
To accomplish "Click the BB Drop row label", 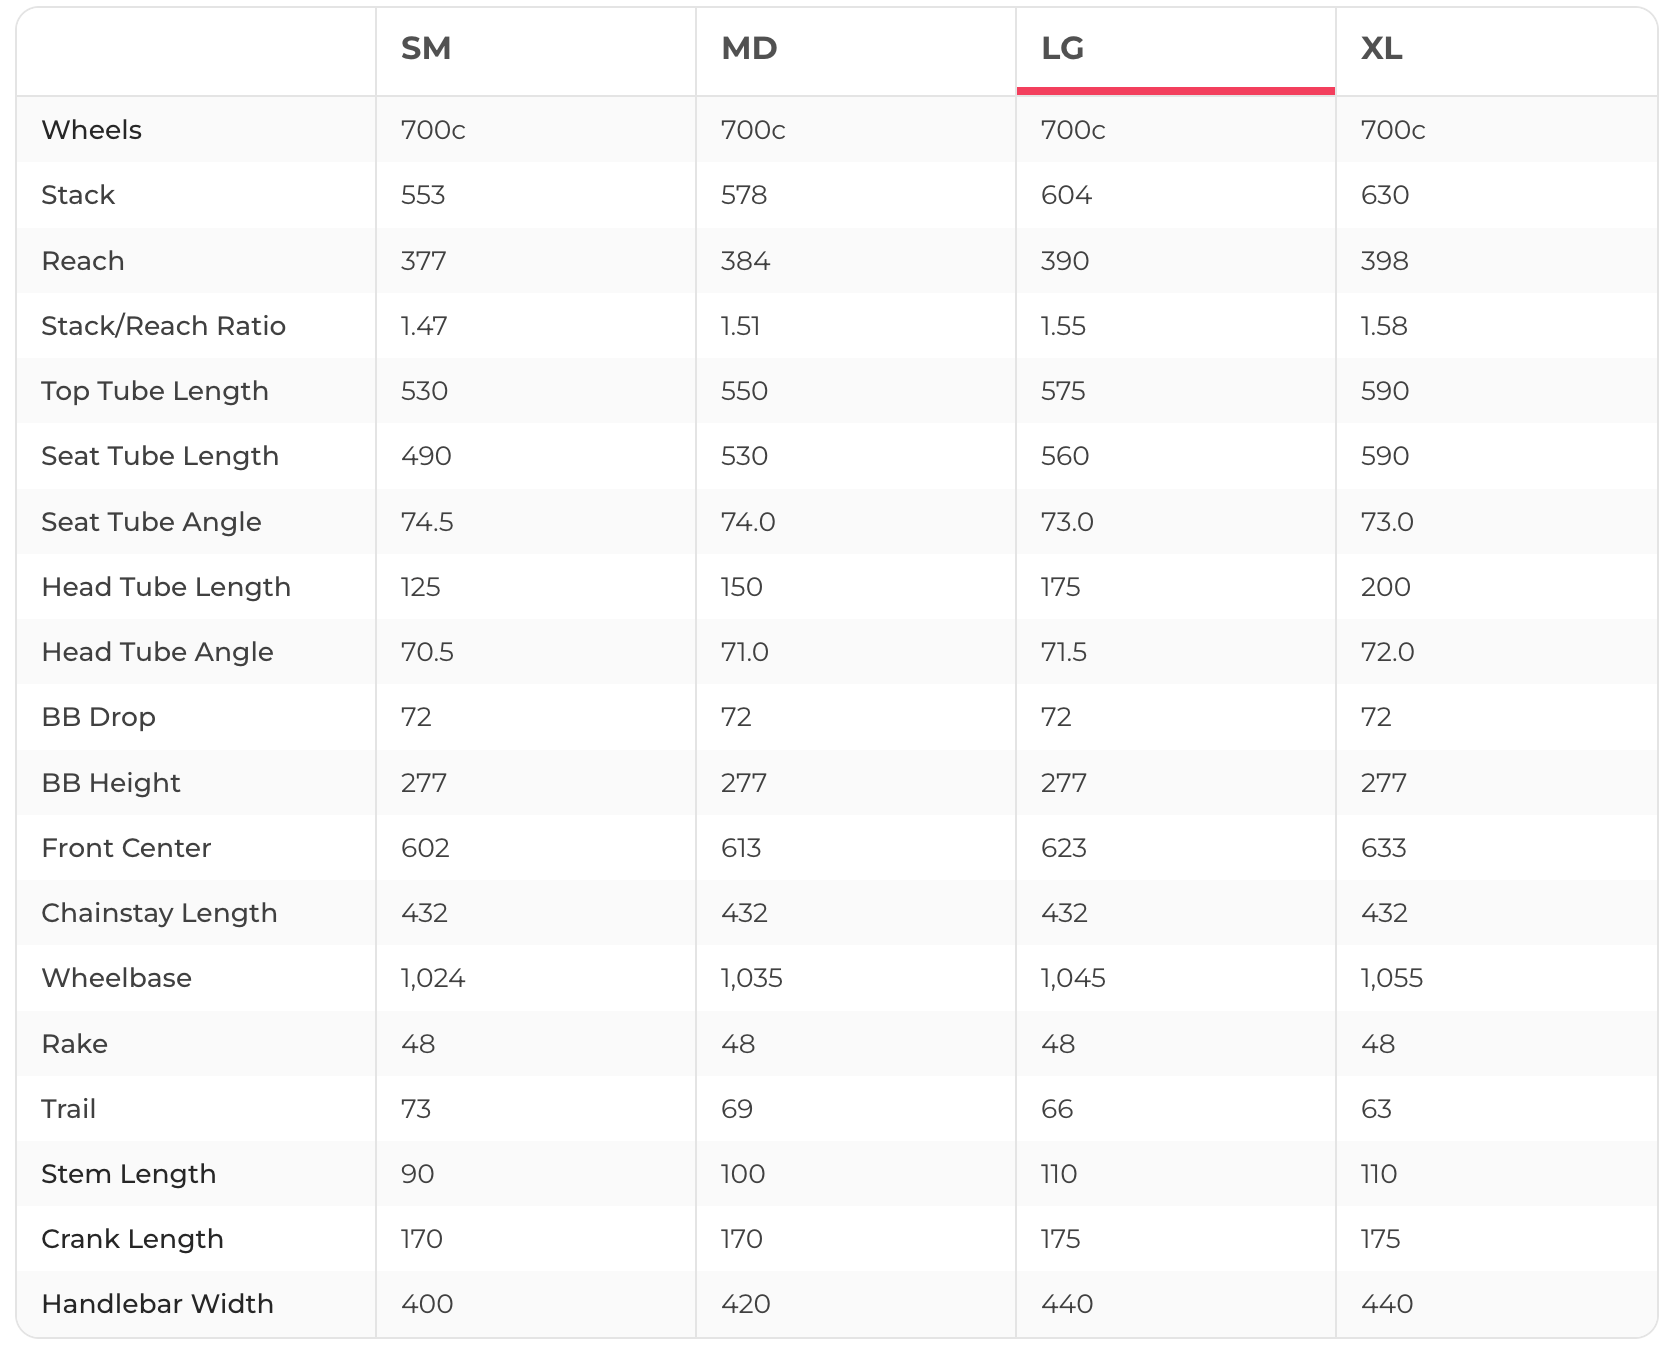I will coord(98,717).
